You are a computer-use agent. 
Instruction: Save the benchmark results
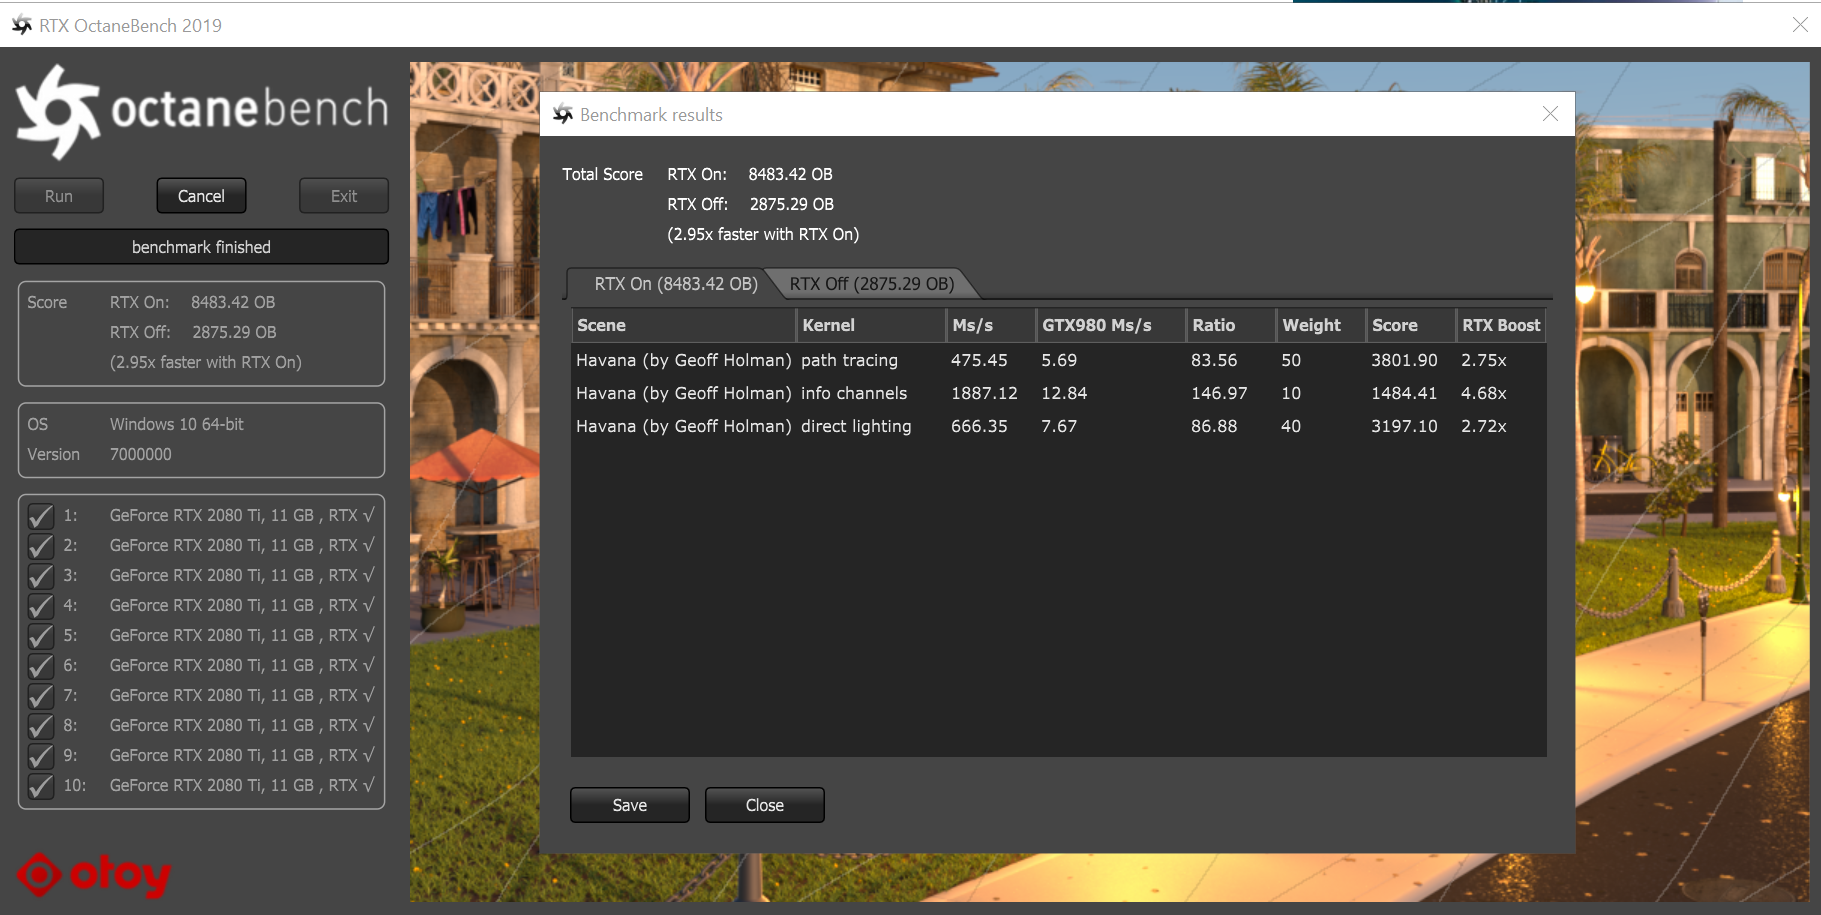click(x=630, y=805)
